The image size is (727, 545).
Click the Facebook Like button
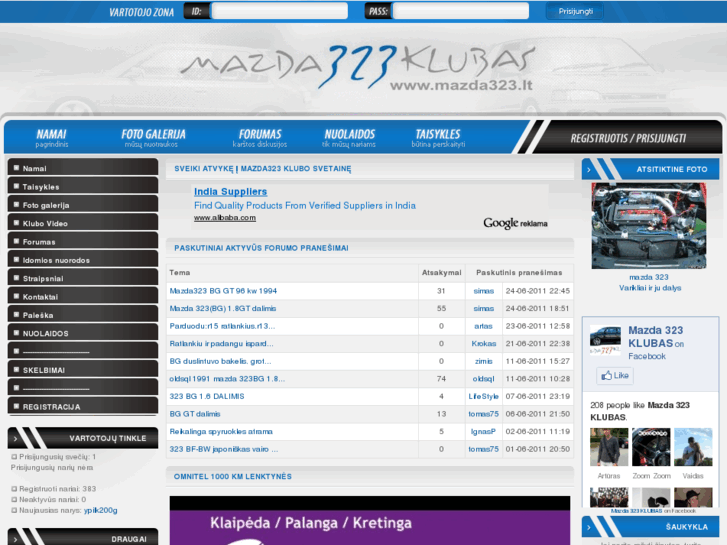pos(615,375)
